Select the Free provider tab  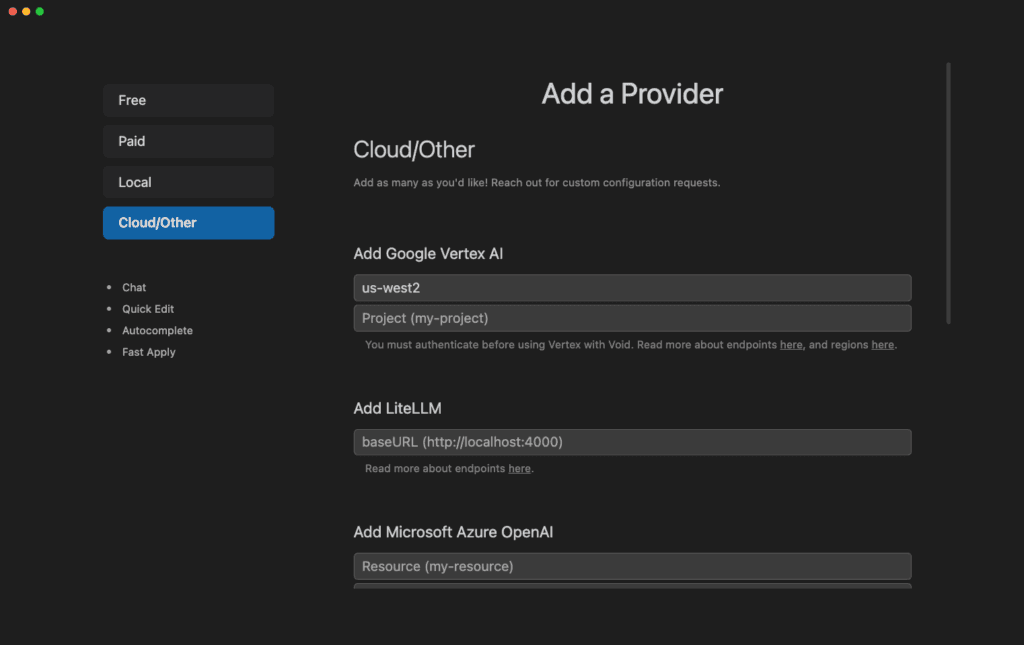(188, 101)
